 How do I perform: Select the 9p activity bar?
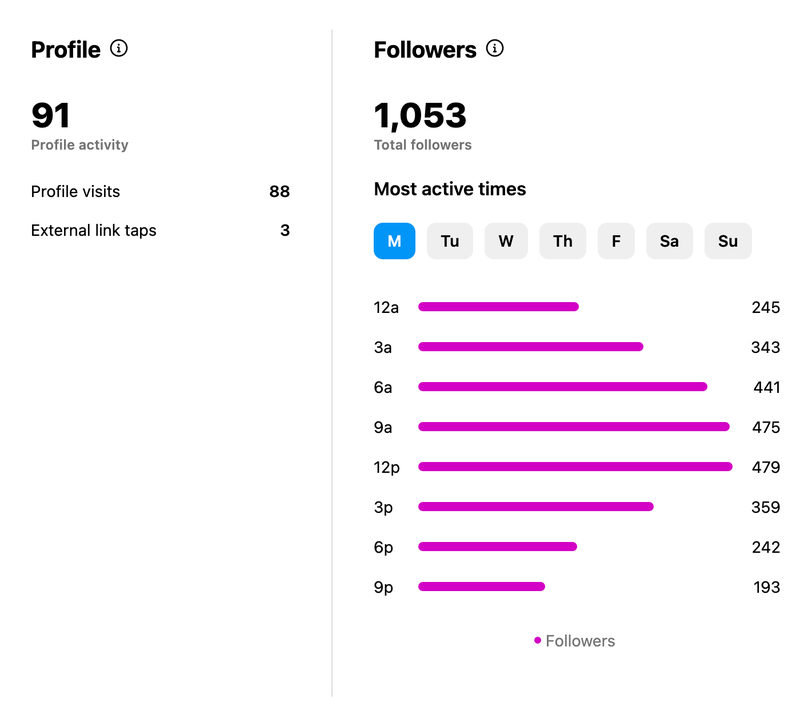click(481, 587)
